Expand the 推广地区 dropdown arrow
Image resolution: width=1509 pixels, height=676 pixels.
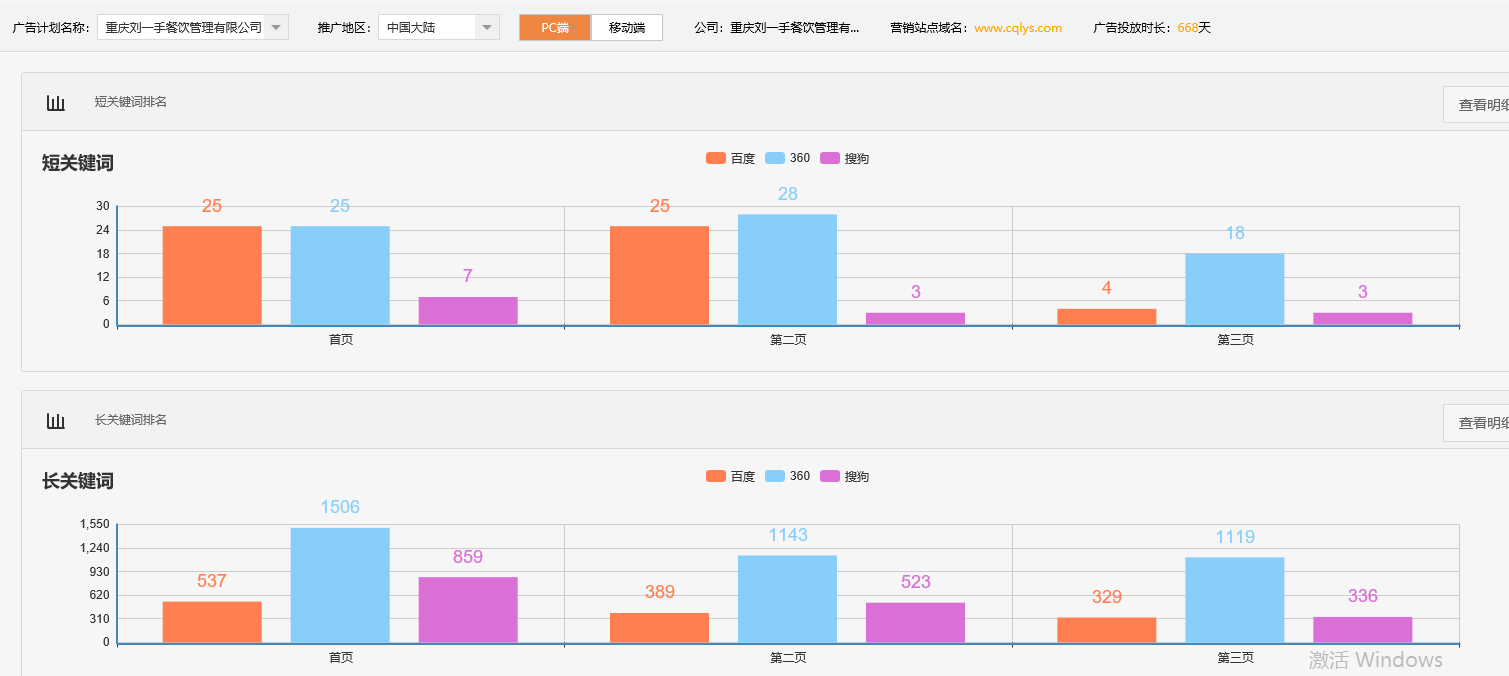click(486, 28)
